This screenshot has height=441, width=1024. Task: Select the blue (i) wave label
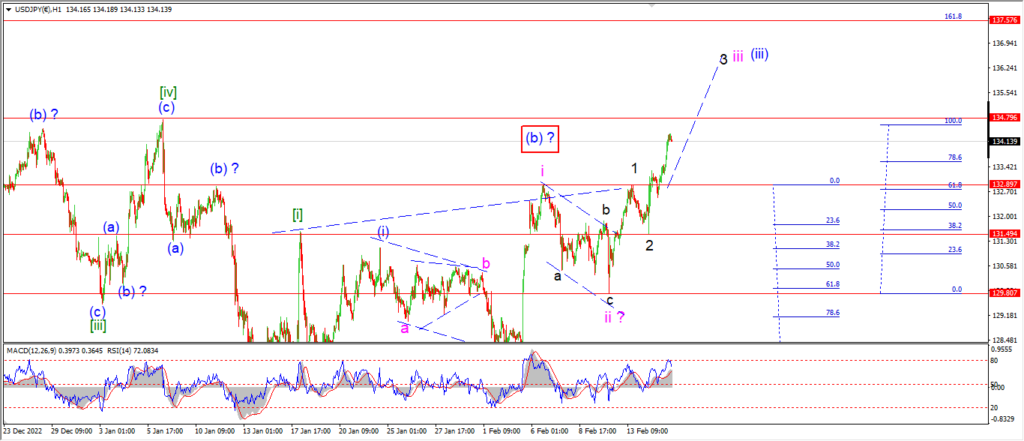(x=383, y=232)
